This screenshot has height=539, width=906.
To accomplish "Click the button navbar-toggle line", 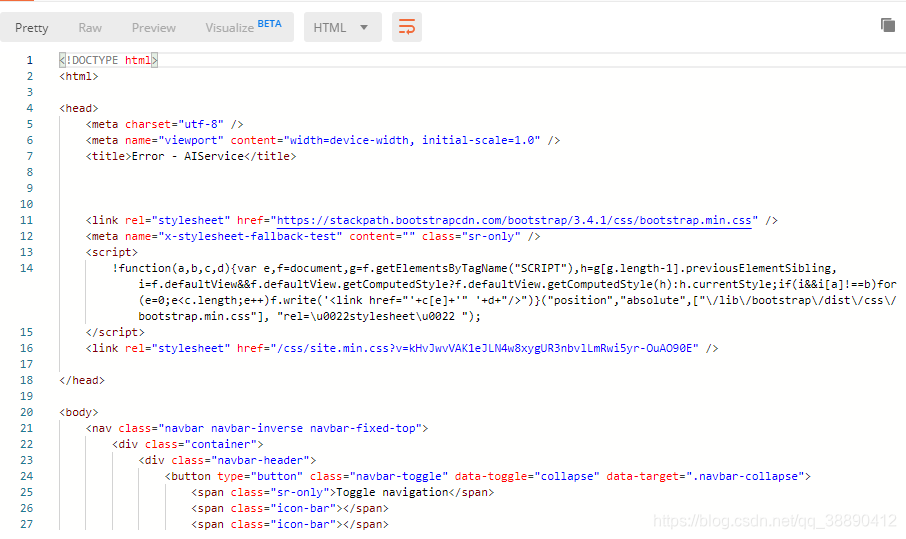I will [x=488, y=476].
